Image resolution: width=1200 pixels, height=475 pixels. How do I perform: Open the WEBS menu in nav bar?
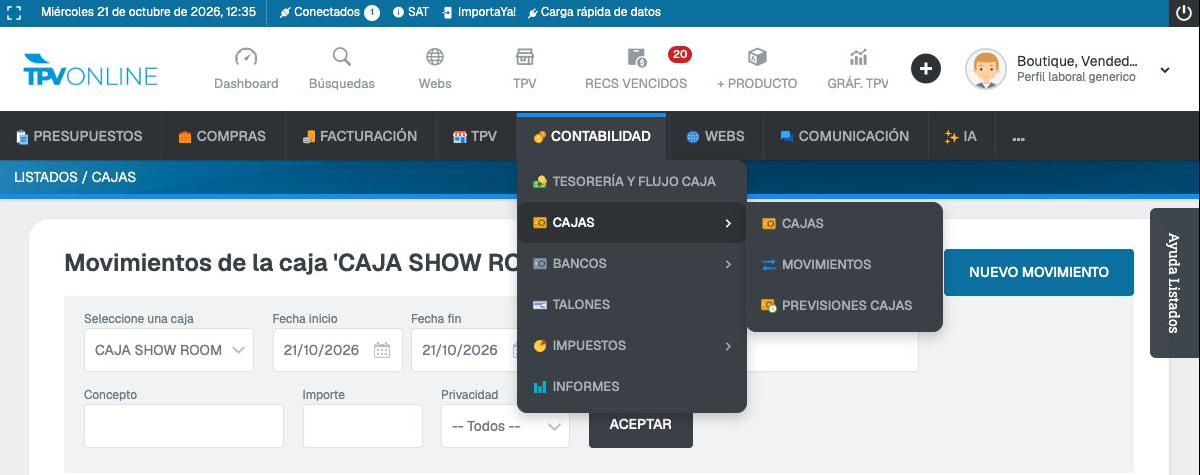pos(715,136)
